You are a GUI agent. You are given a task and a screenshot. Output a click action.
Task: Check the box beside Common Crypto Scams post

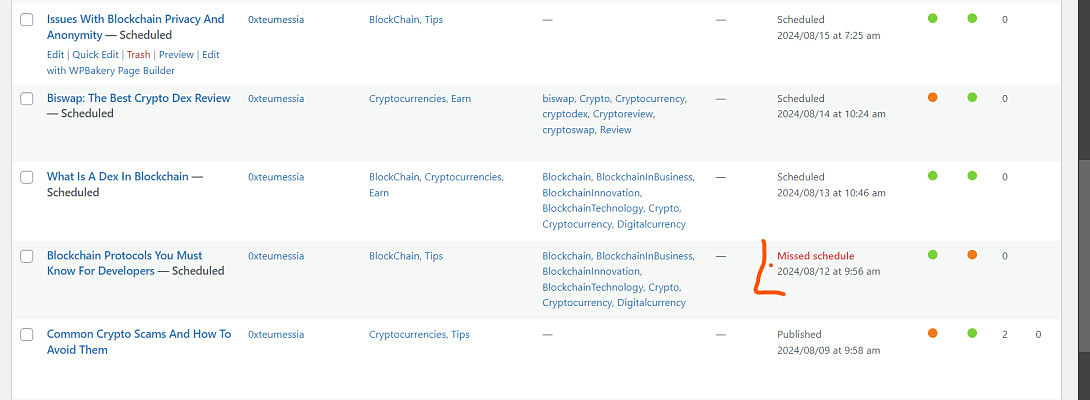27,335
